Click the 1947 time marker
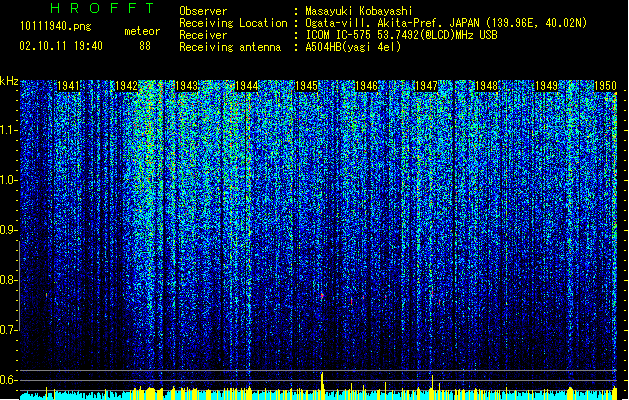 click(426, 86)
